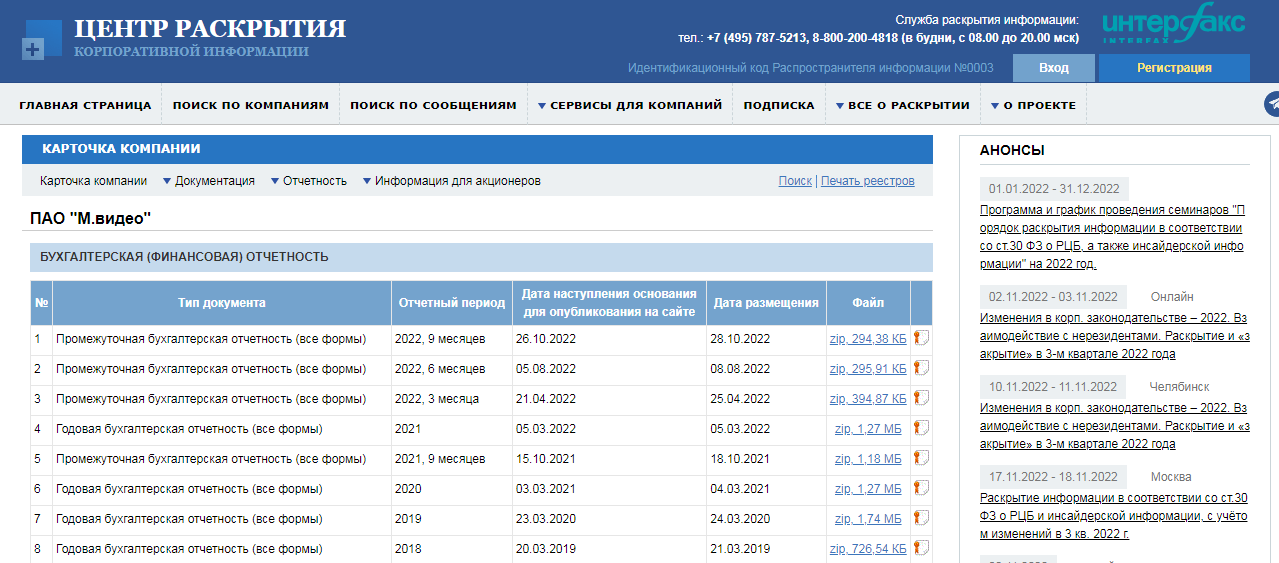The image size is (1279, 563).
Task: Download the zip, 294,38 КБ file
Action: [867, 339]
